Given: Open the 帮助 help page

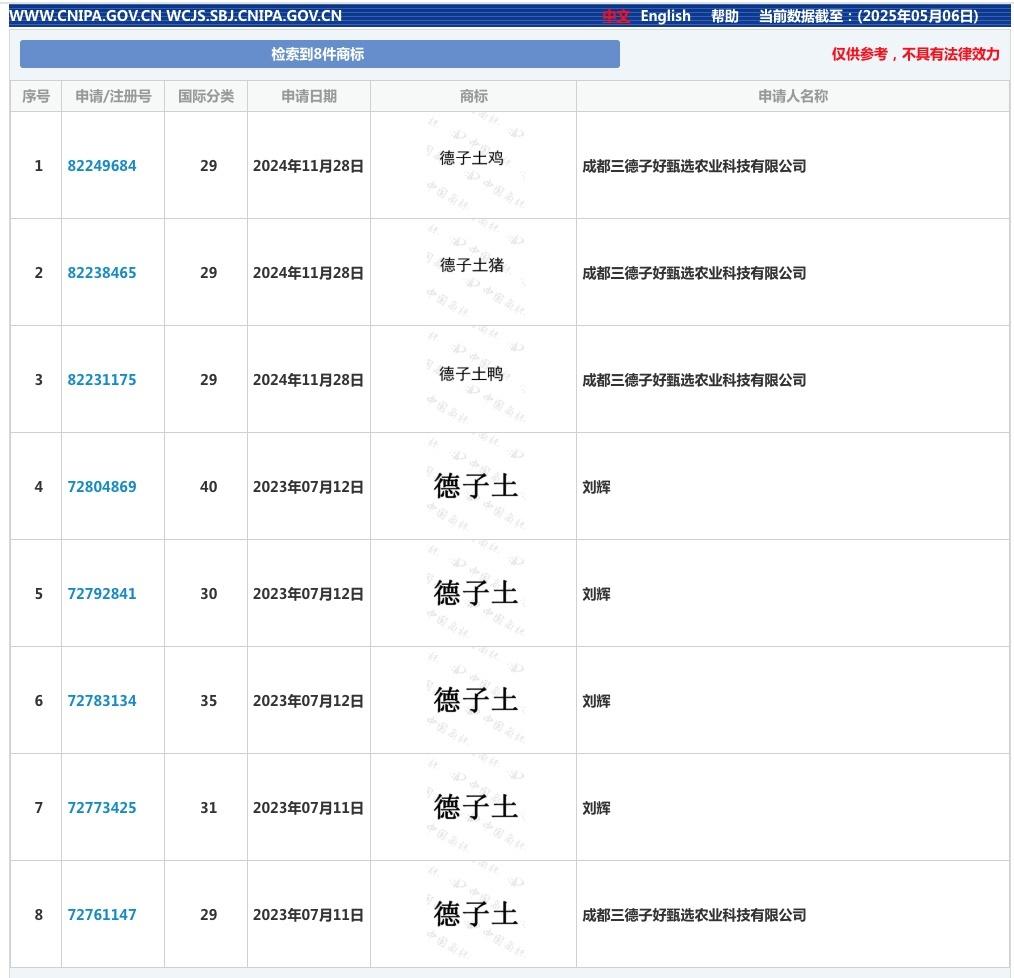Looking at the screenshot, I should pos(724,16).
